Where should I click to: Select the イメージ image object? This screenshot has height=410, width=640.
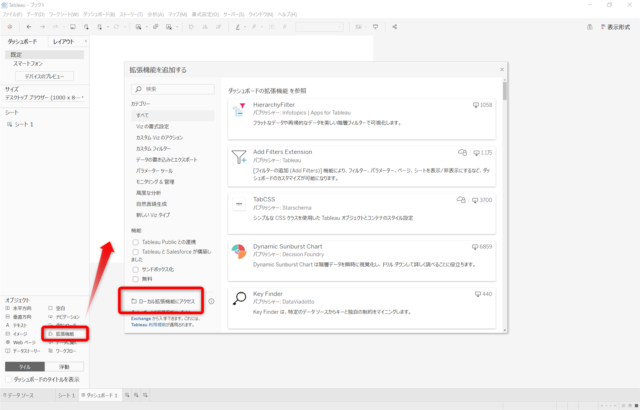(17, 334)
